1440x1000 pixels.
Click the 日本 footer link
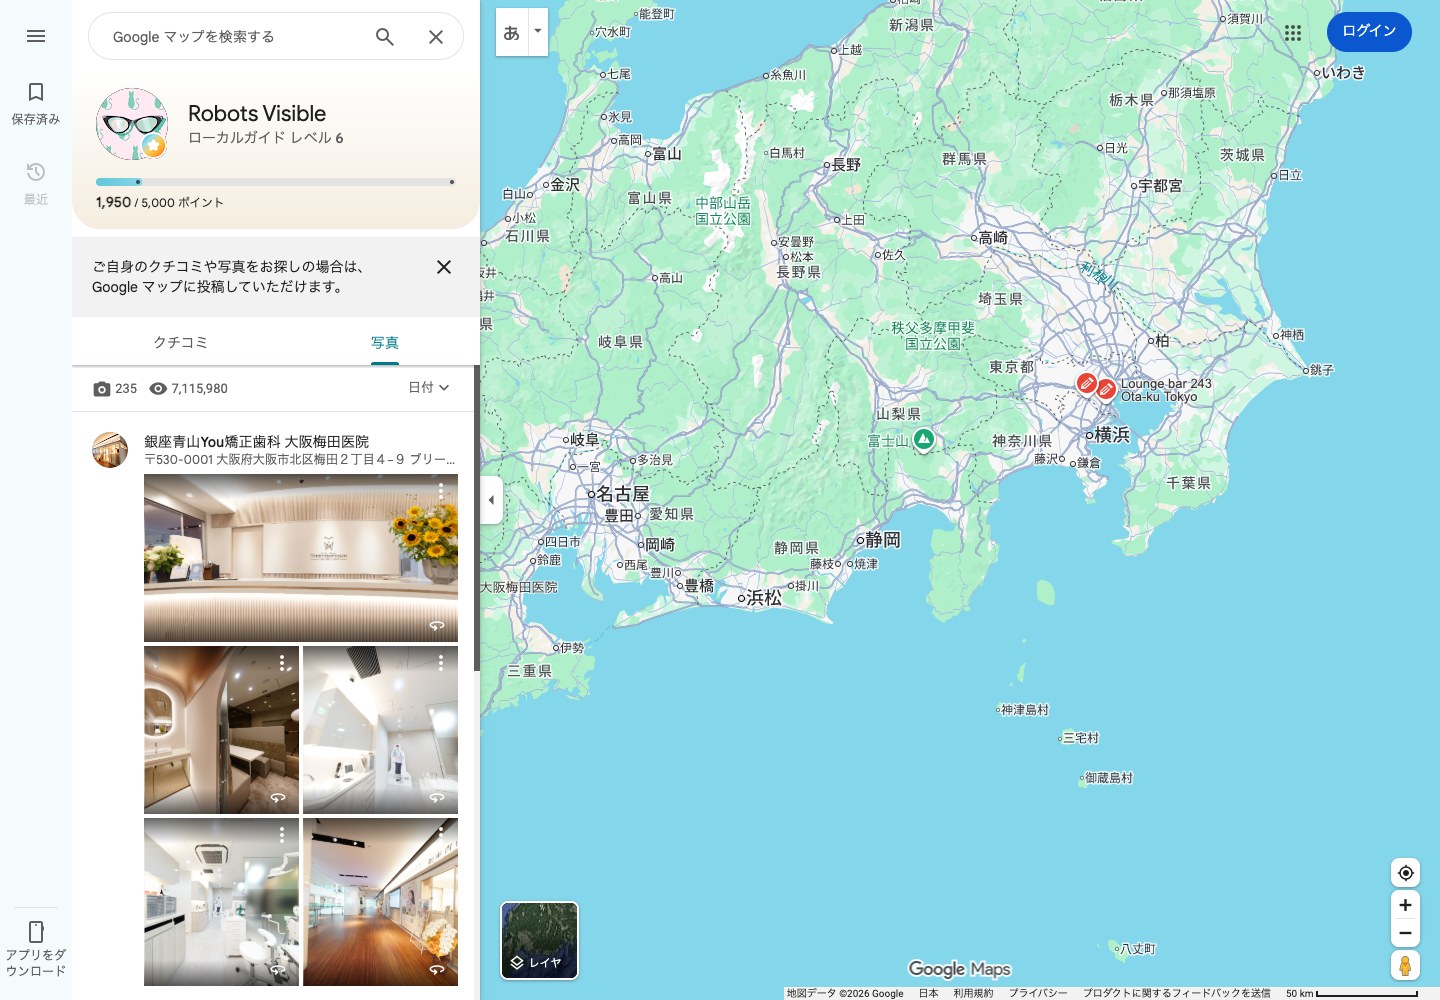(x=928, y=993)
